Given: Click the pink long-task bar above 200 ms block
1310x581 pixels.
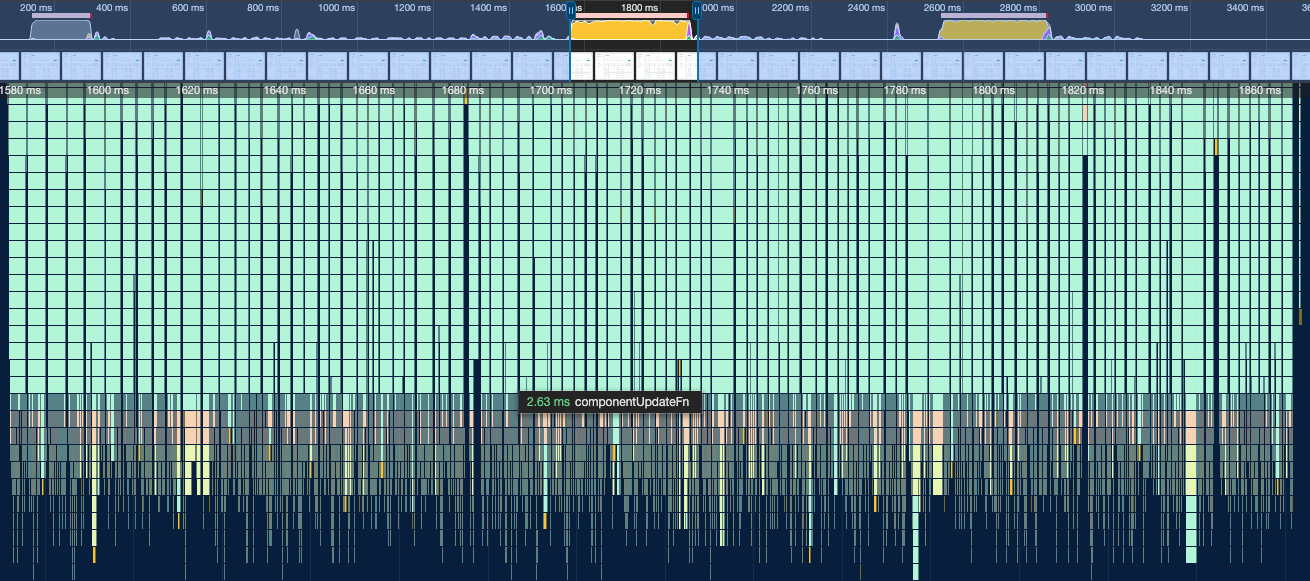Looking at the screenshot, I should [x=60, y=16].
